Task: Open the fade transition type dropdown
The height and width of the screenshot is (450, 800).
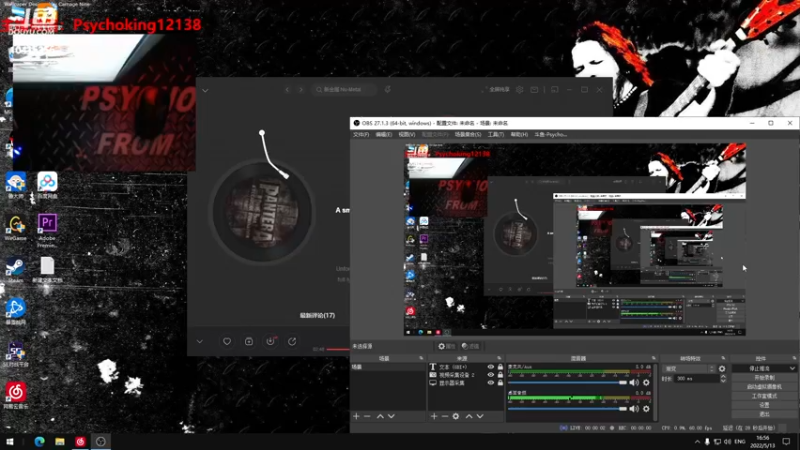Action: [689, 368]
